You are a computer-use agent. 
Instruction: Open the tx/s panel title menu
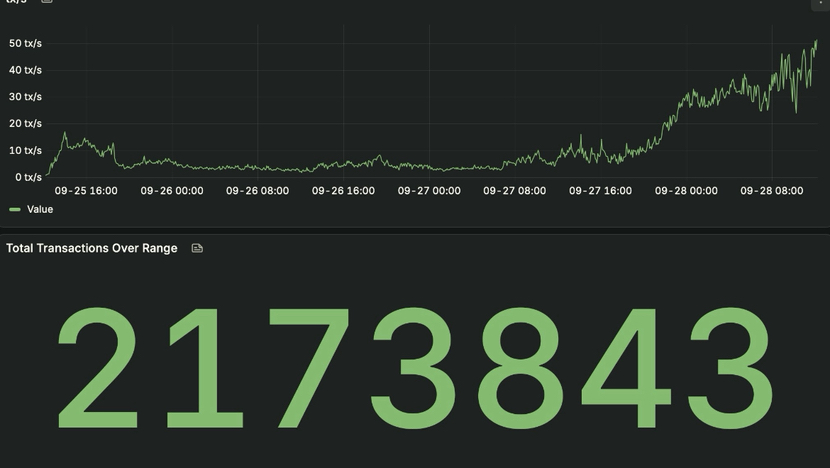[x=14, y=2]
